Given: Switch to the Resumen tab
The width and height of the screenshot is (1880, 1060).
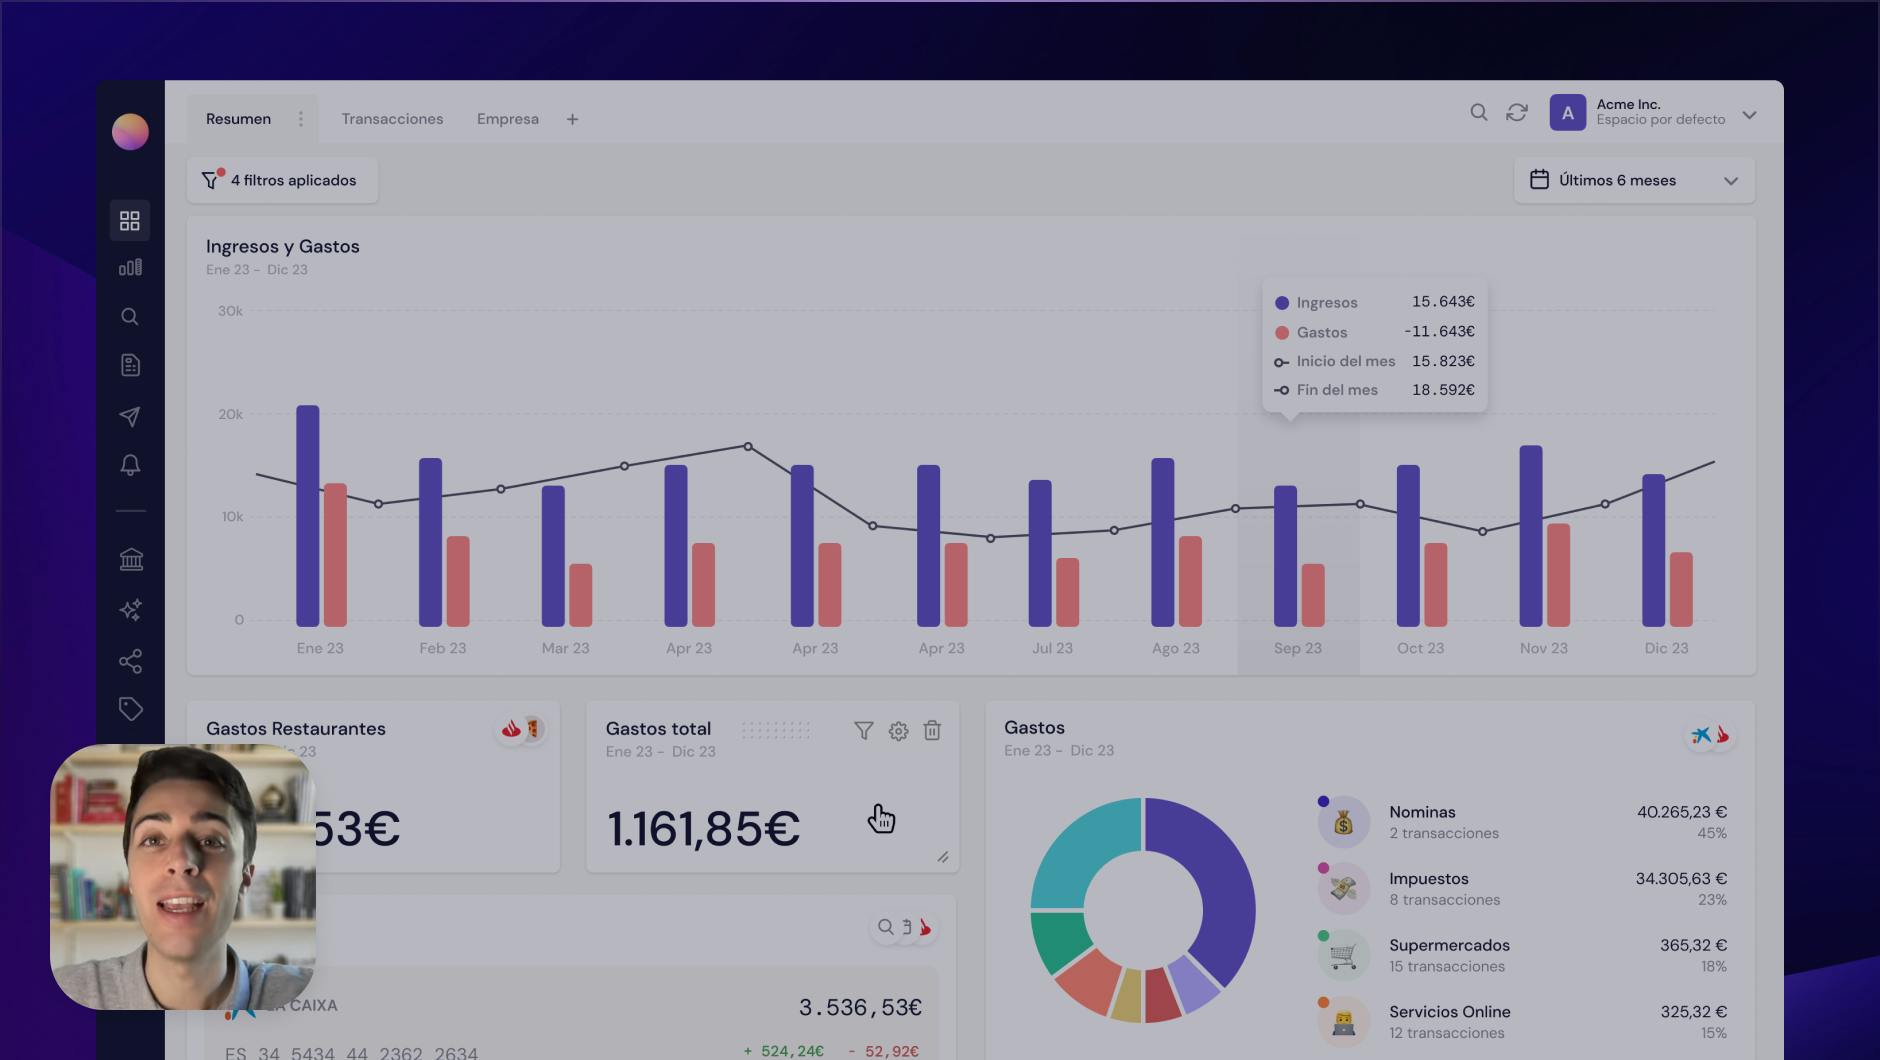Looking at the screenshot, I should coord(238,119).
